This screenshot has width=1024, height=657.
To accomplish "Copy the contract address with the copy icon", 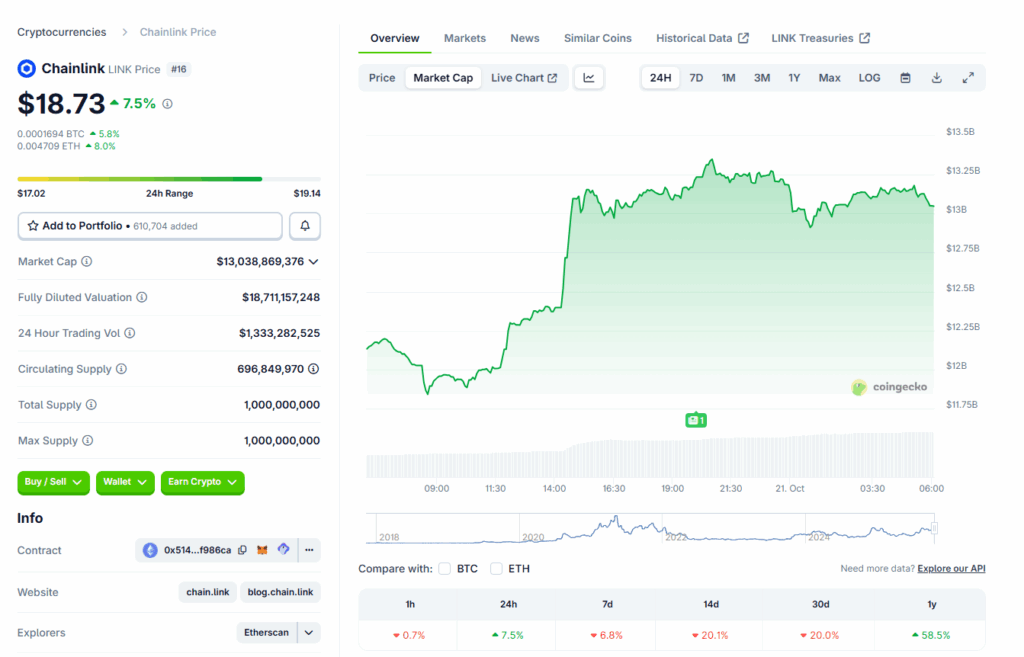I will pos(242,550).
